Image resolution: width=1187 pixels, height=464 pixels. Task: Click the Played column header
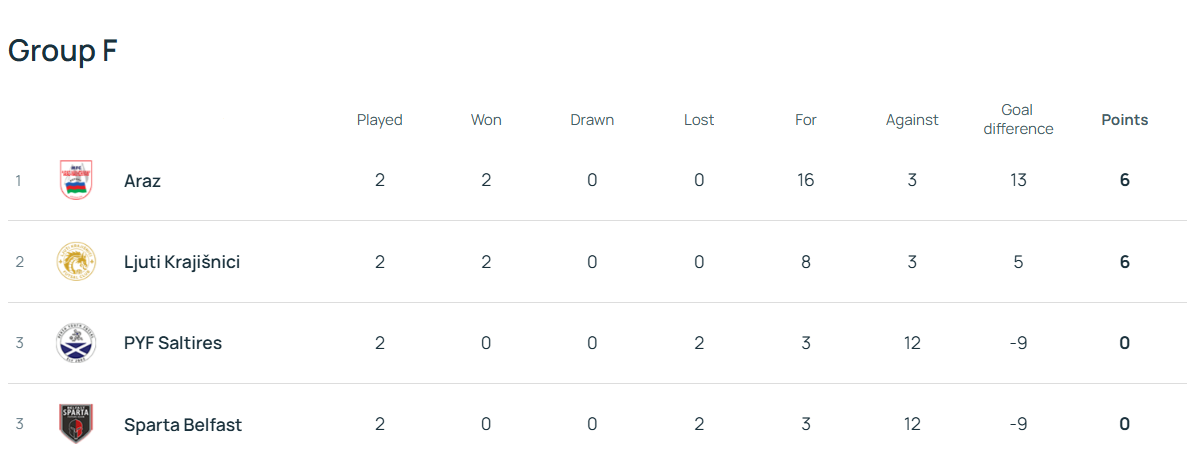pos(380,120)
